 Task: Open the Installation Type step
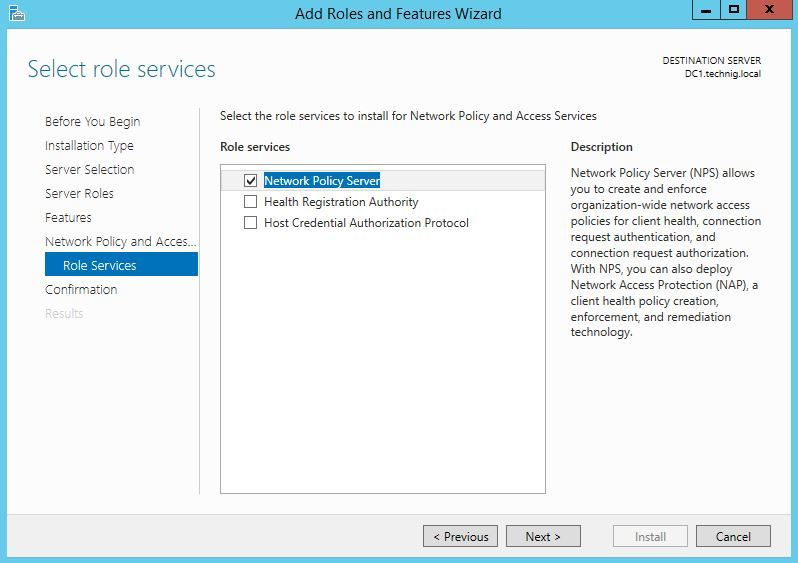click(x=89, y=146)
